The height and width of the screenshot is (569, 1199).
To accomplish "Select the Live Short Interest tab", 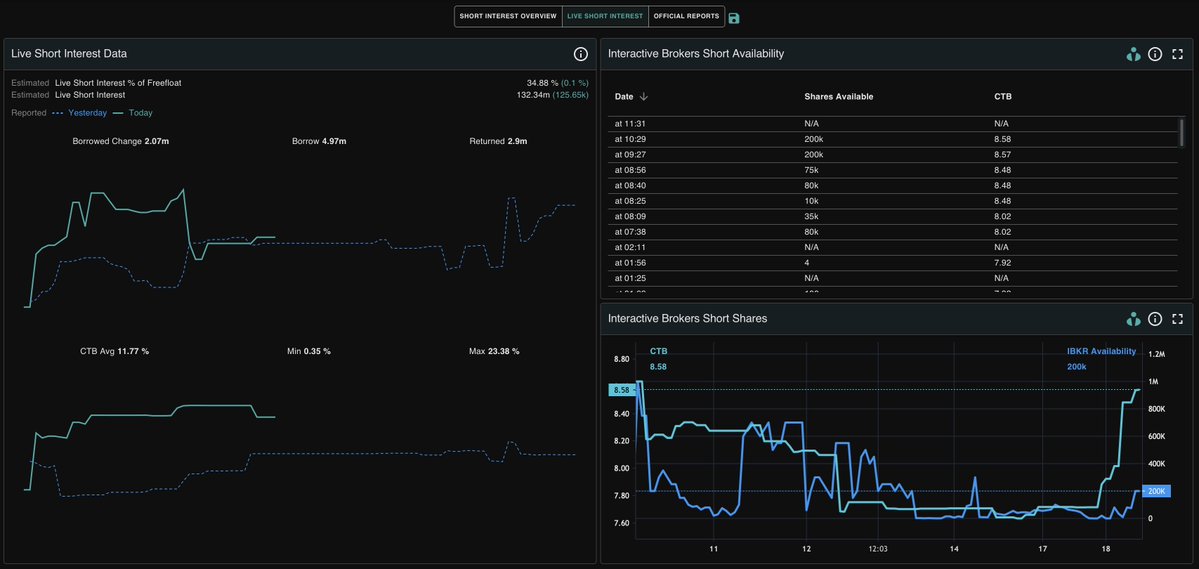I will pos(605,16).
